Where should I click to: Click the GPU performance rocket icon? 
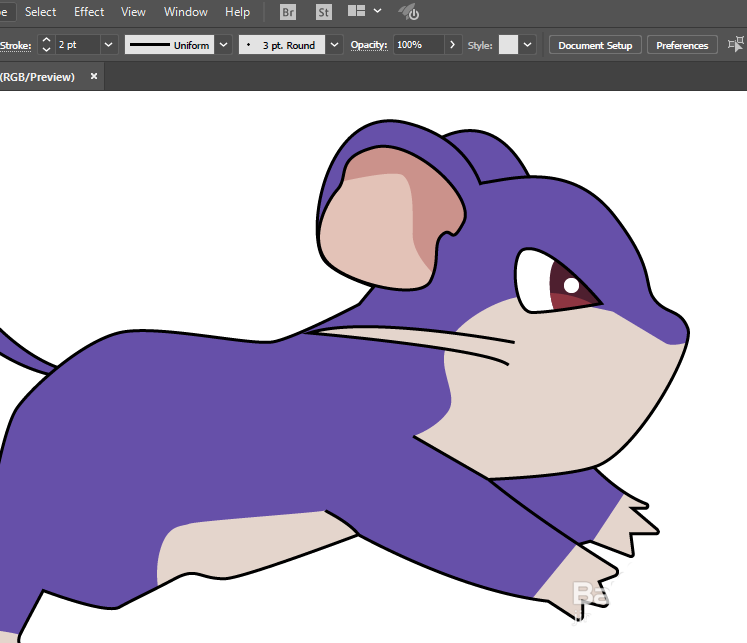[409, 12]
